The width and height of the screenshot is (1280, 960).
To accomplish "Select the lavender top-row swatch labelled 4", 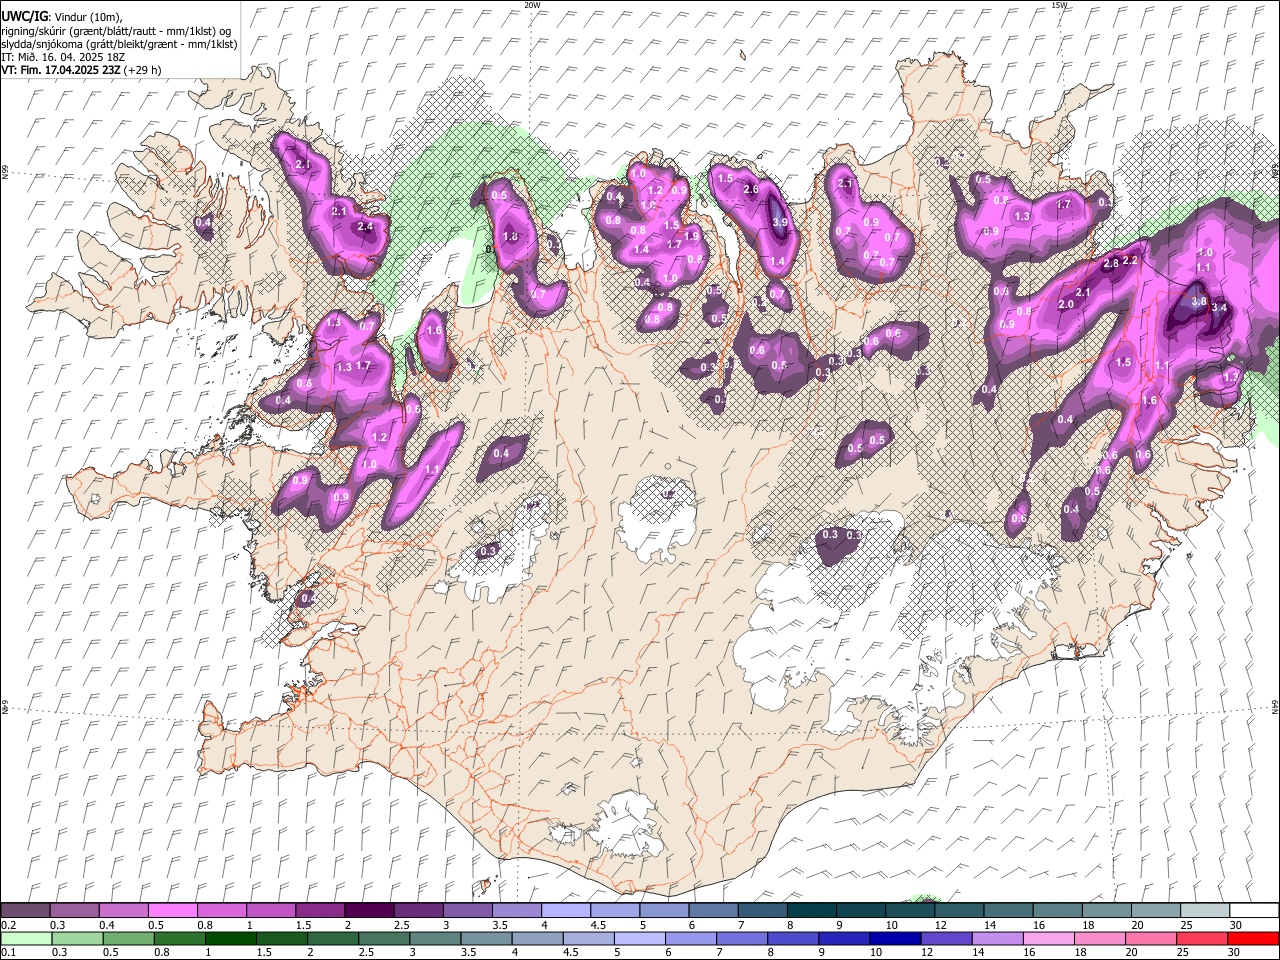I will [566, 910].
